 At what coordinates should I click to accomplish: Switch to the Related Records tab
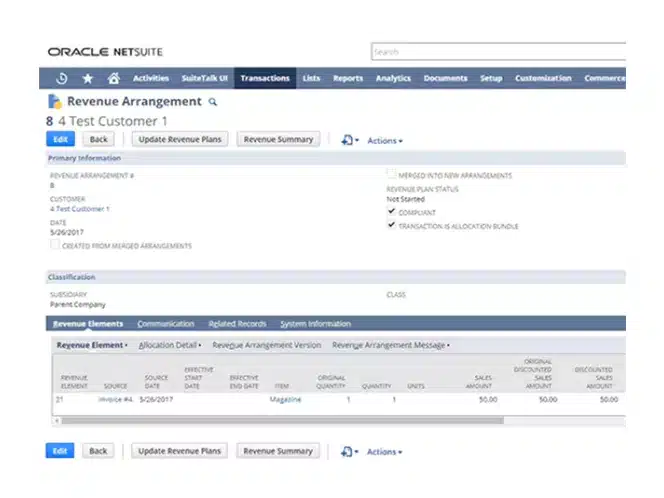(x=237, y=324)
